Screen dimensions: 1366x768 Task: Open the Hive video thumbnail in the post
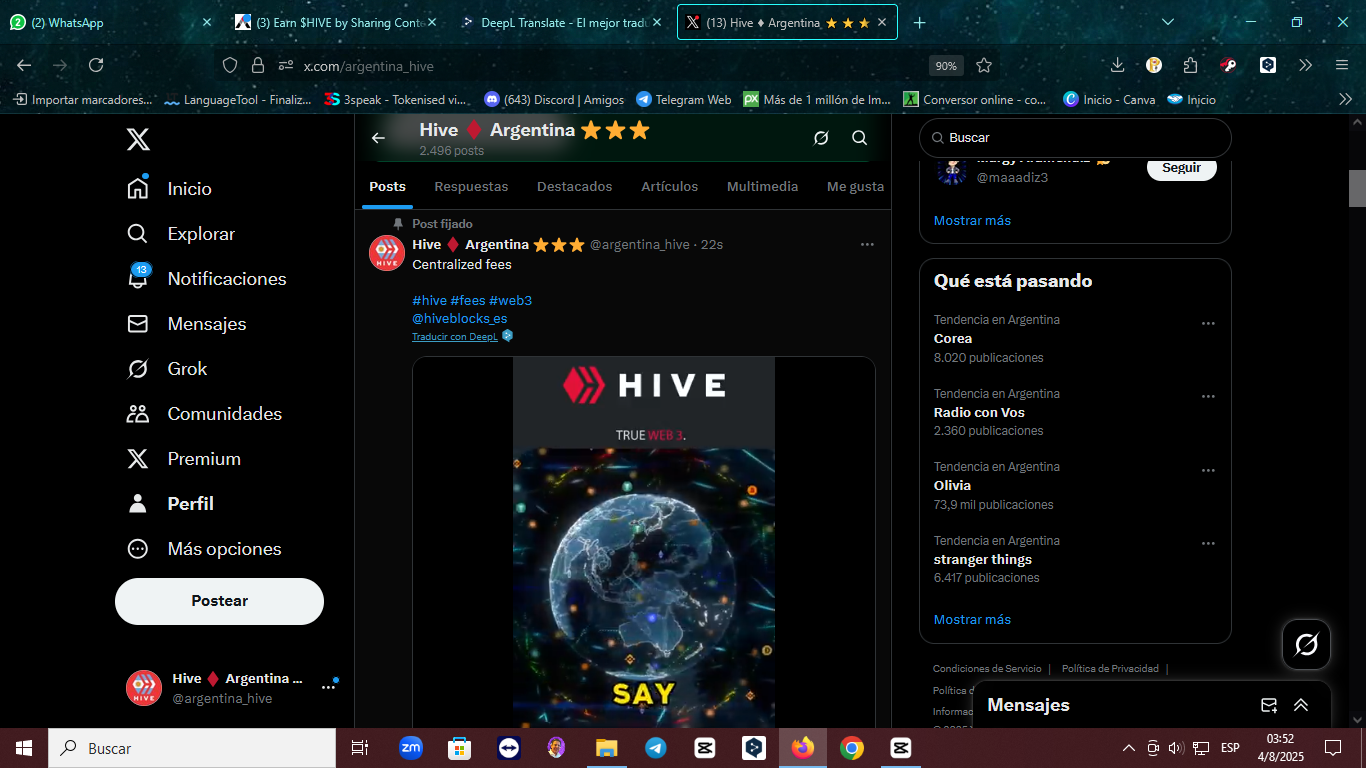point(644,542)
